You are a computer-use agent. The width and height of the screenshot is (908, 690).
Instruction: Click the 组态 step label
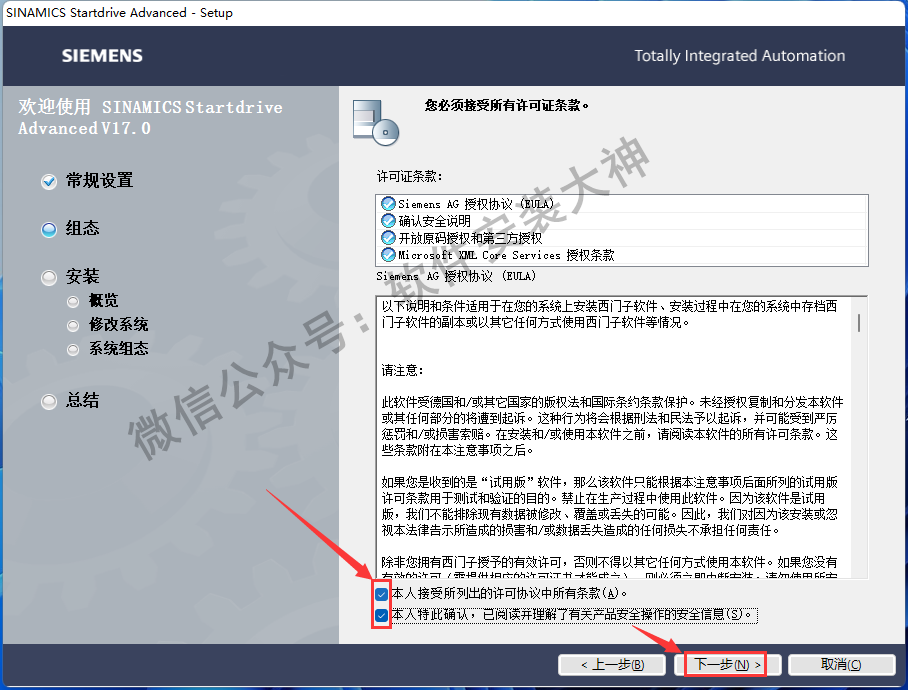pos(82,228)
